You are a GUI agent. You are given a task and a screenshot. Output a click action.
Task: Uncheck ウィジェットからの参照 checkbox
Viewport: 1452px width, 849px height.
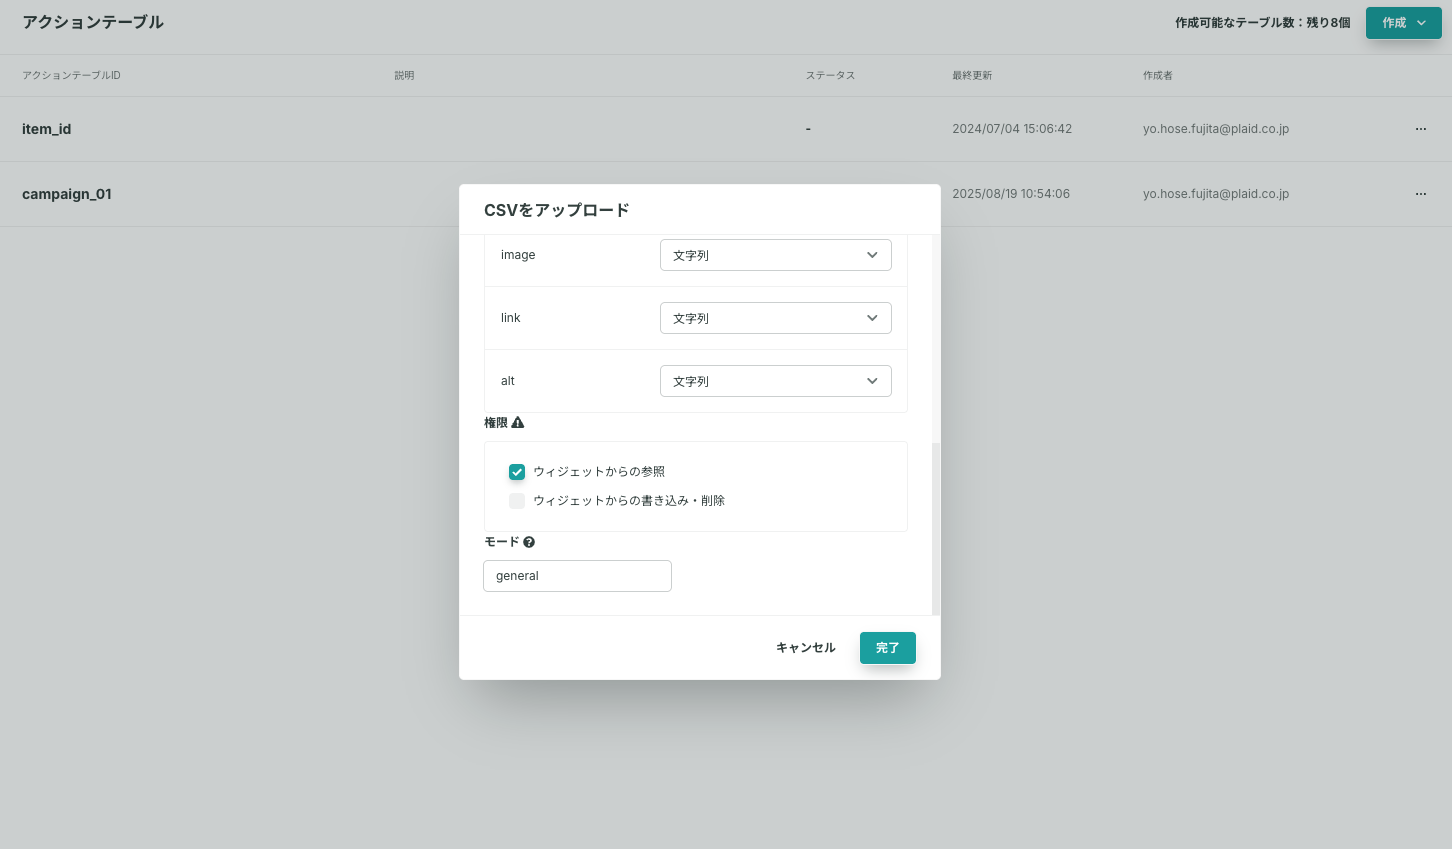click(517, 472)
